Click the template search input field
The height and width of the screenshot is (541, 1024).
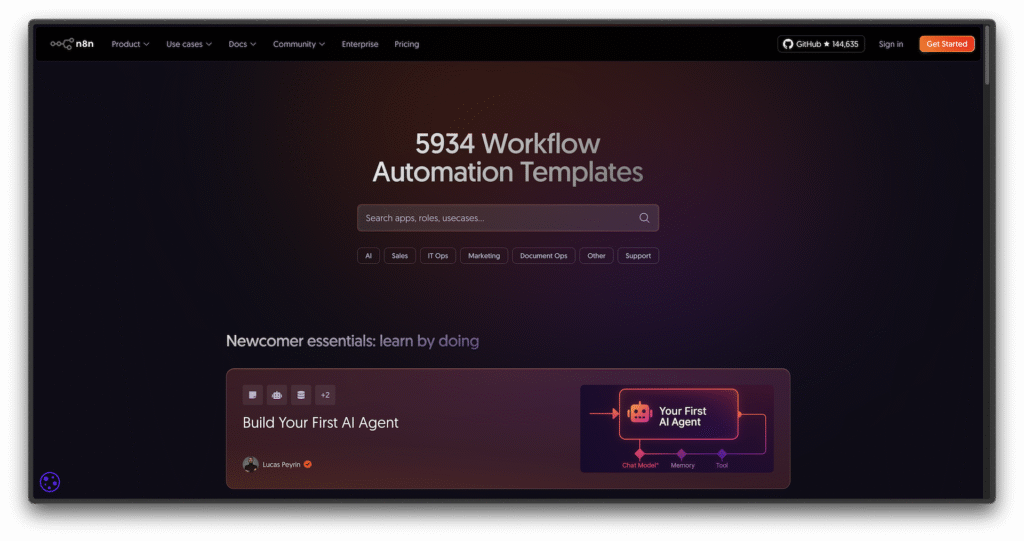point(495,218)
